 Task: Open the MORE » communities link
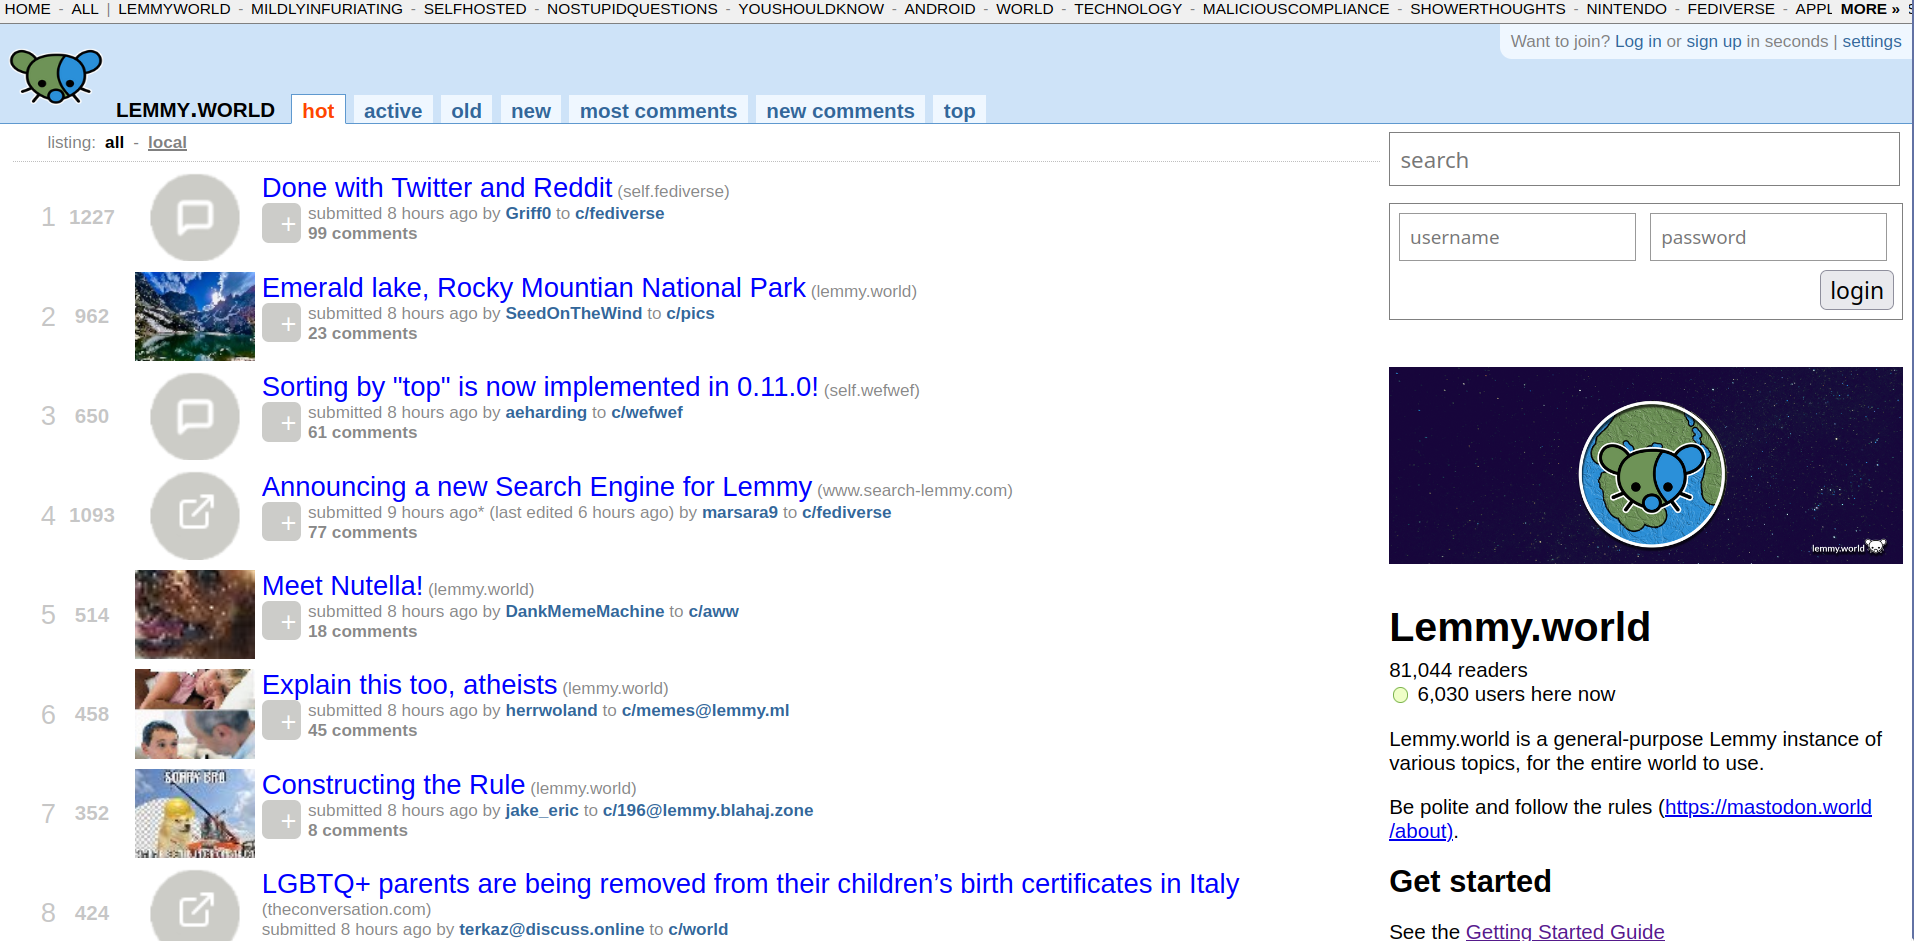point(1870,9)
